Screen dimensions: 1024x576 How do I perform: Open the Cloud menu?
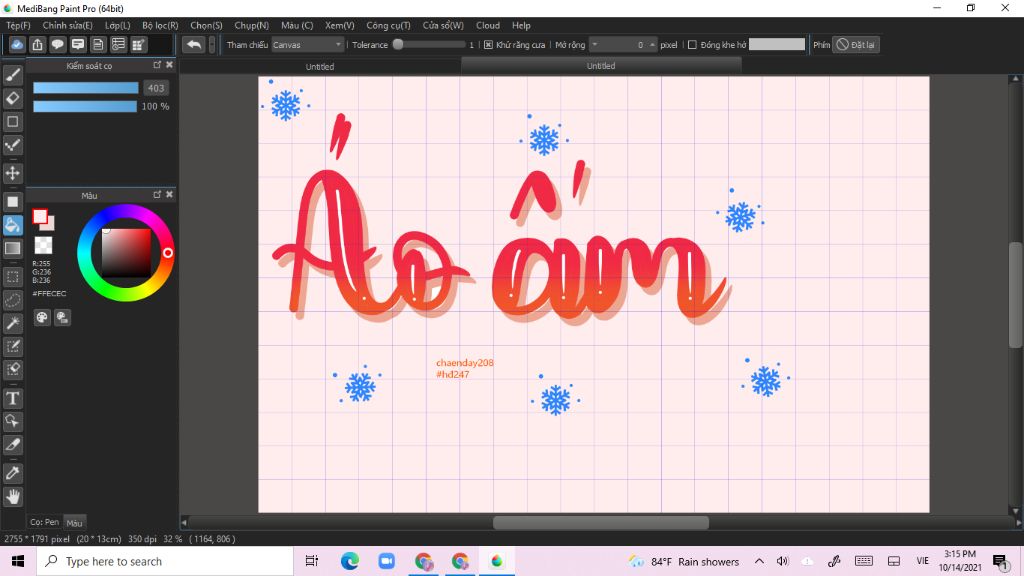tap(488, 25)
